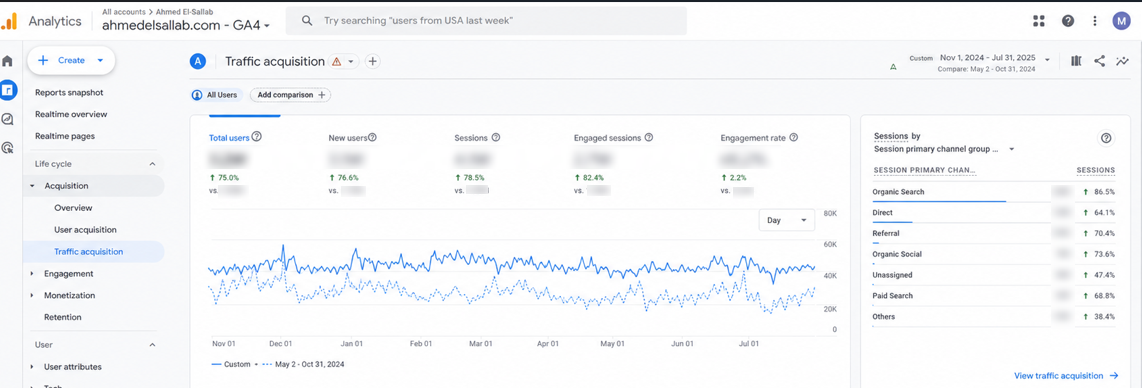Expand User attributes tree item

pos(32,367)
